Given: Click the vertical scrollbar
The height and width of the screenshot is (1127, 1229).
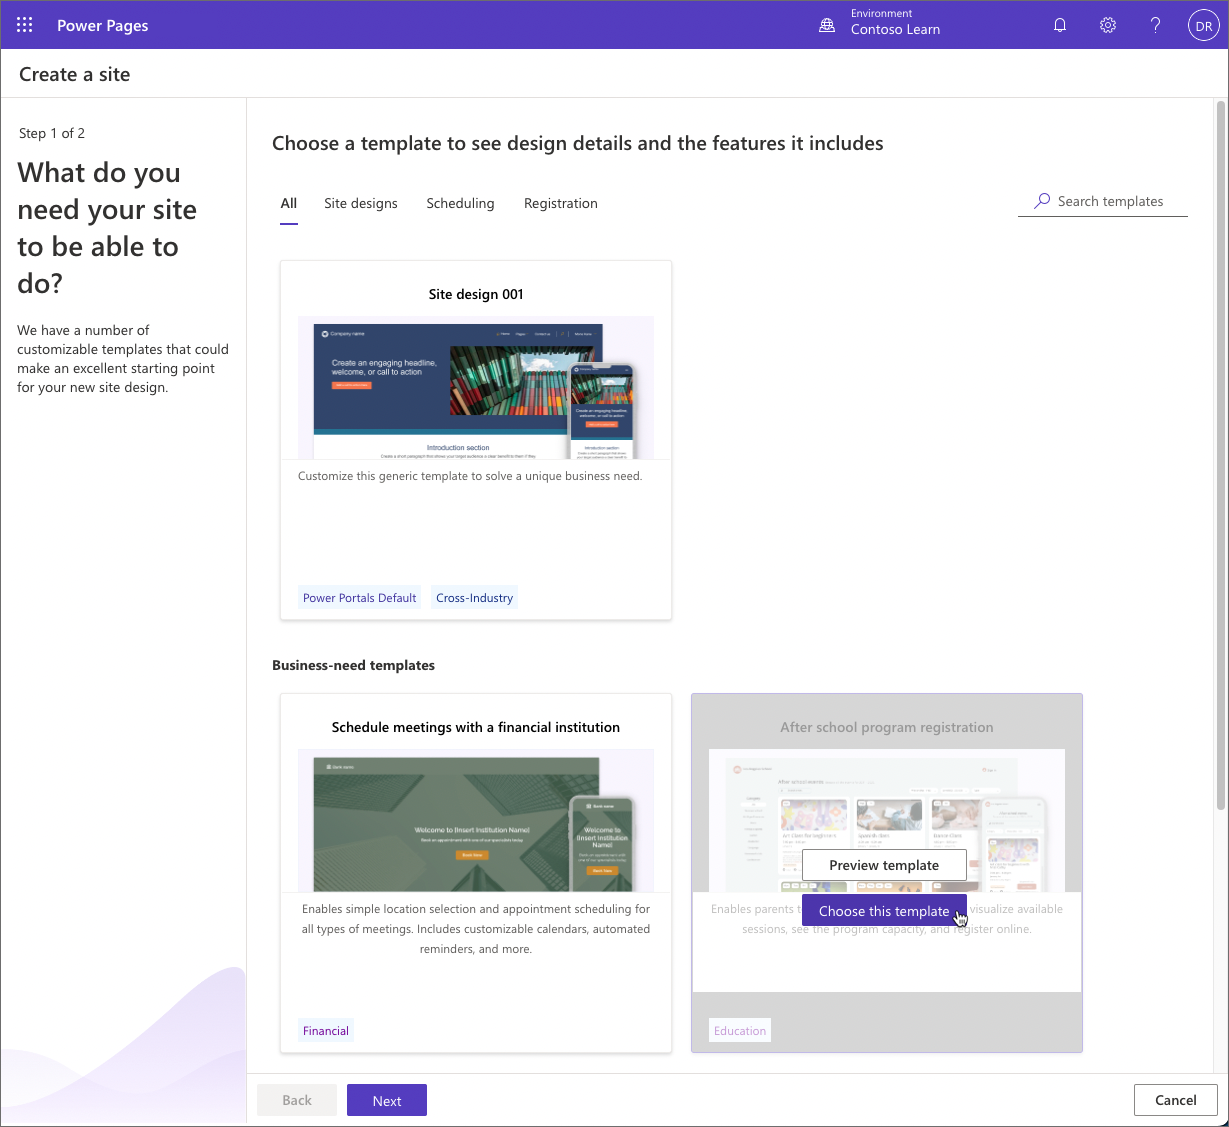Looking at the screenshot, I should click(x=1220, y=455).
